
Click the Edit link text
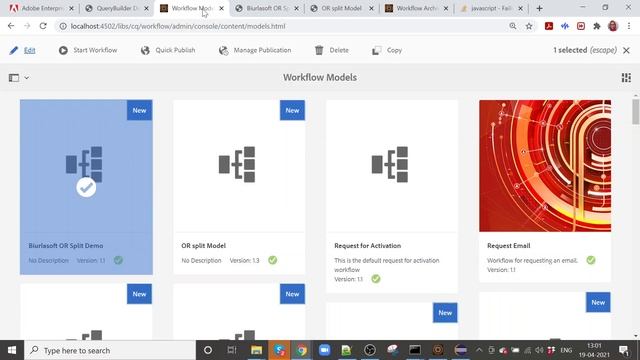pyautogui.click(x=29, y=50)
